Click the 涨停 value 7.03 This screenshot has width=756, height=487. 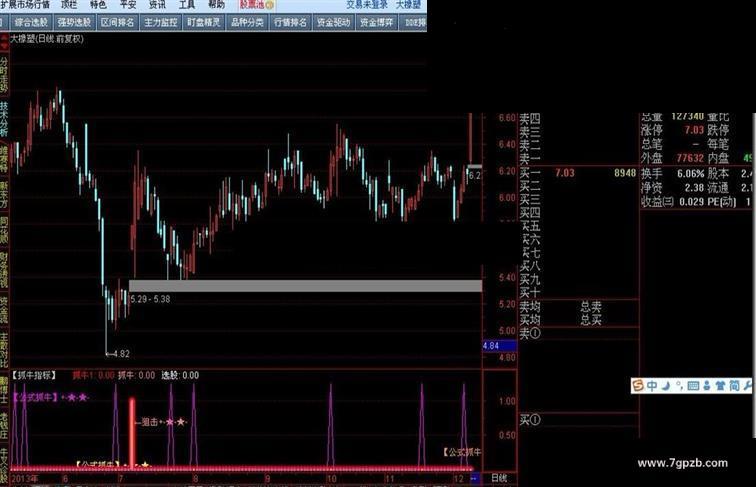tap(694, 130)
